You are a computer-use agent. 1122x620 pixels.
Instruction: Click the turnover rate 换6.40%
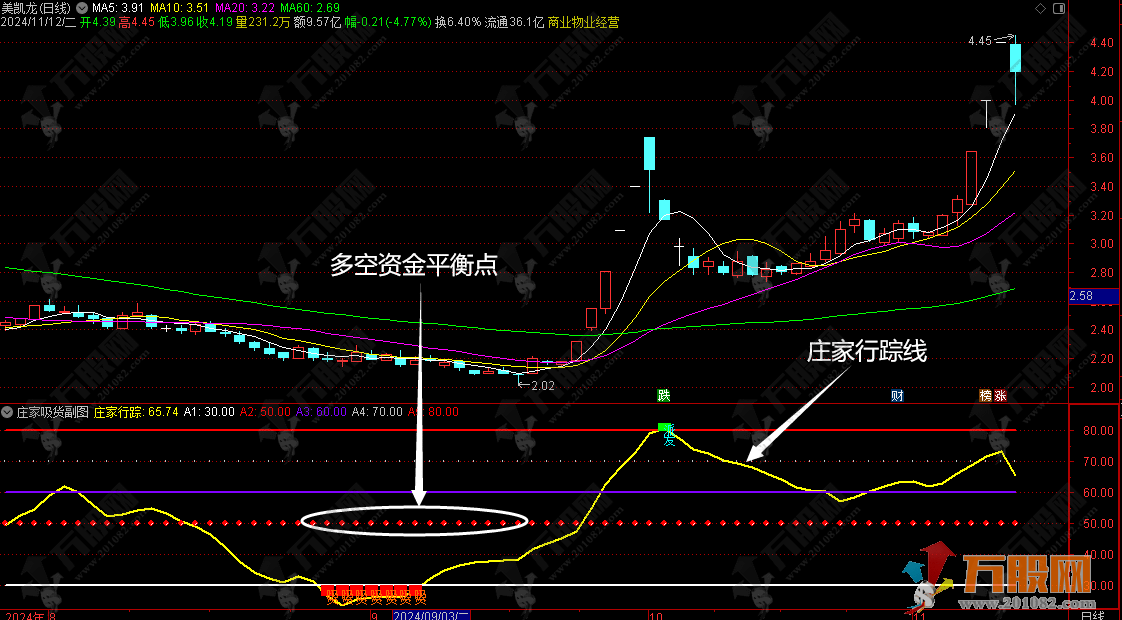click(x=458, y=22)
